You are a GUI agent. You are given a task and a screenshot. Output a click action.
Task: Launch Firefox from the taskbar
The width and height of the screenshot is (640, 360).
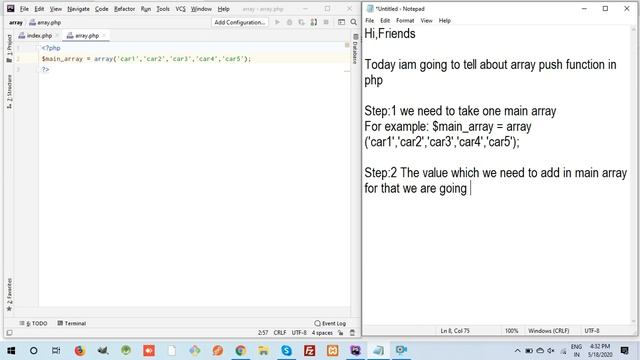click(80, 350)
